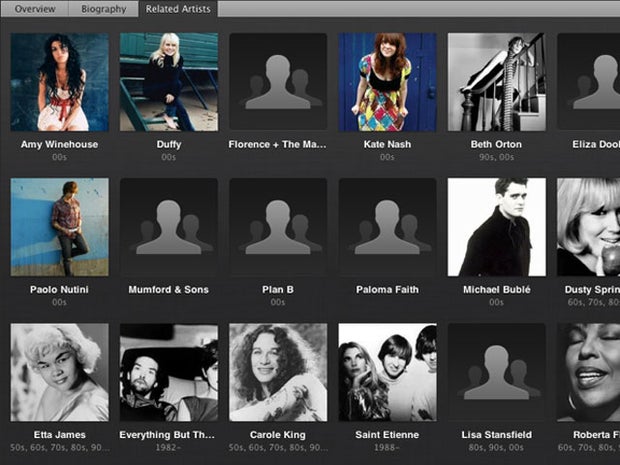Click "90s, 00s" under Beth Orton

(x=497, y=157)
